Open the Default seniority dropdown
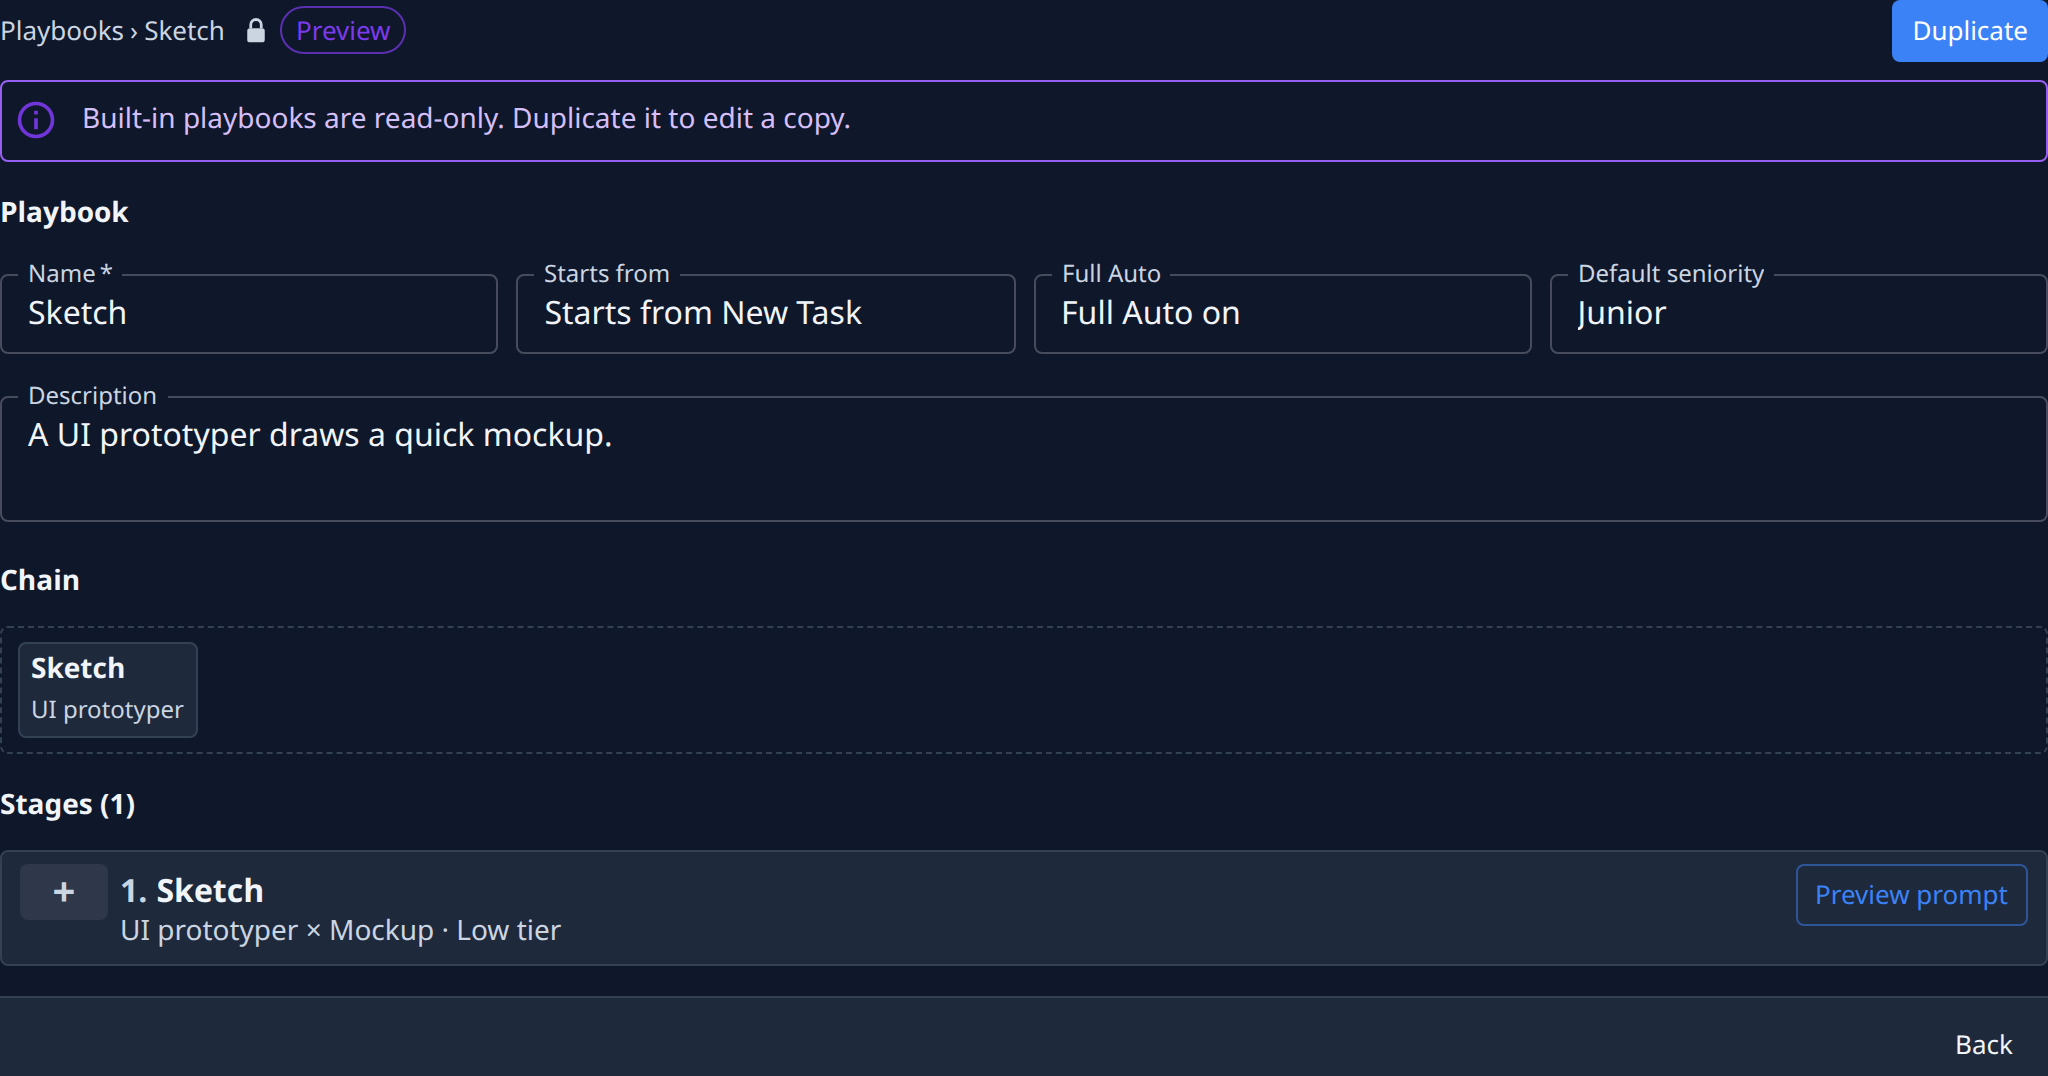This screenshot has height=1076, width=2048. [x=1799, y=313]
